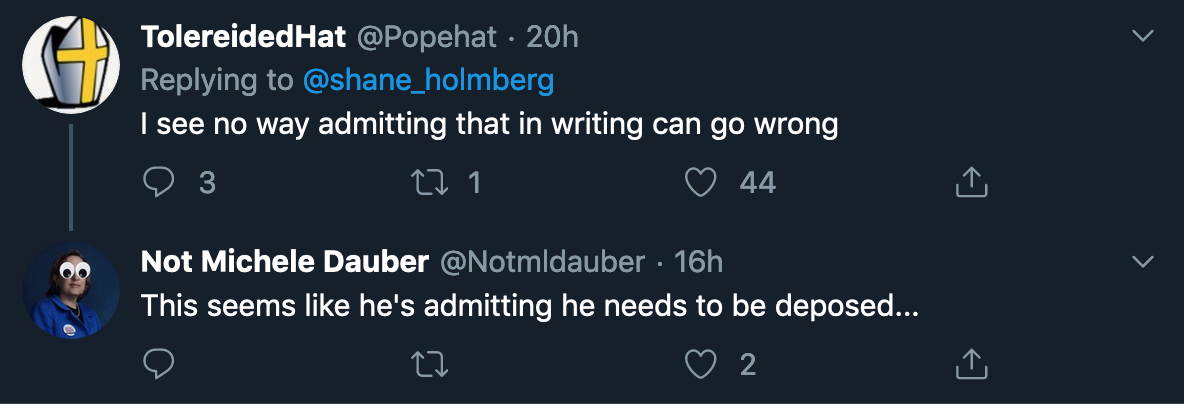Open the 20h timestamp permalink
This screenshot has height=404, width=1184.
tap(552, 36)
